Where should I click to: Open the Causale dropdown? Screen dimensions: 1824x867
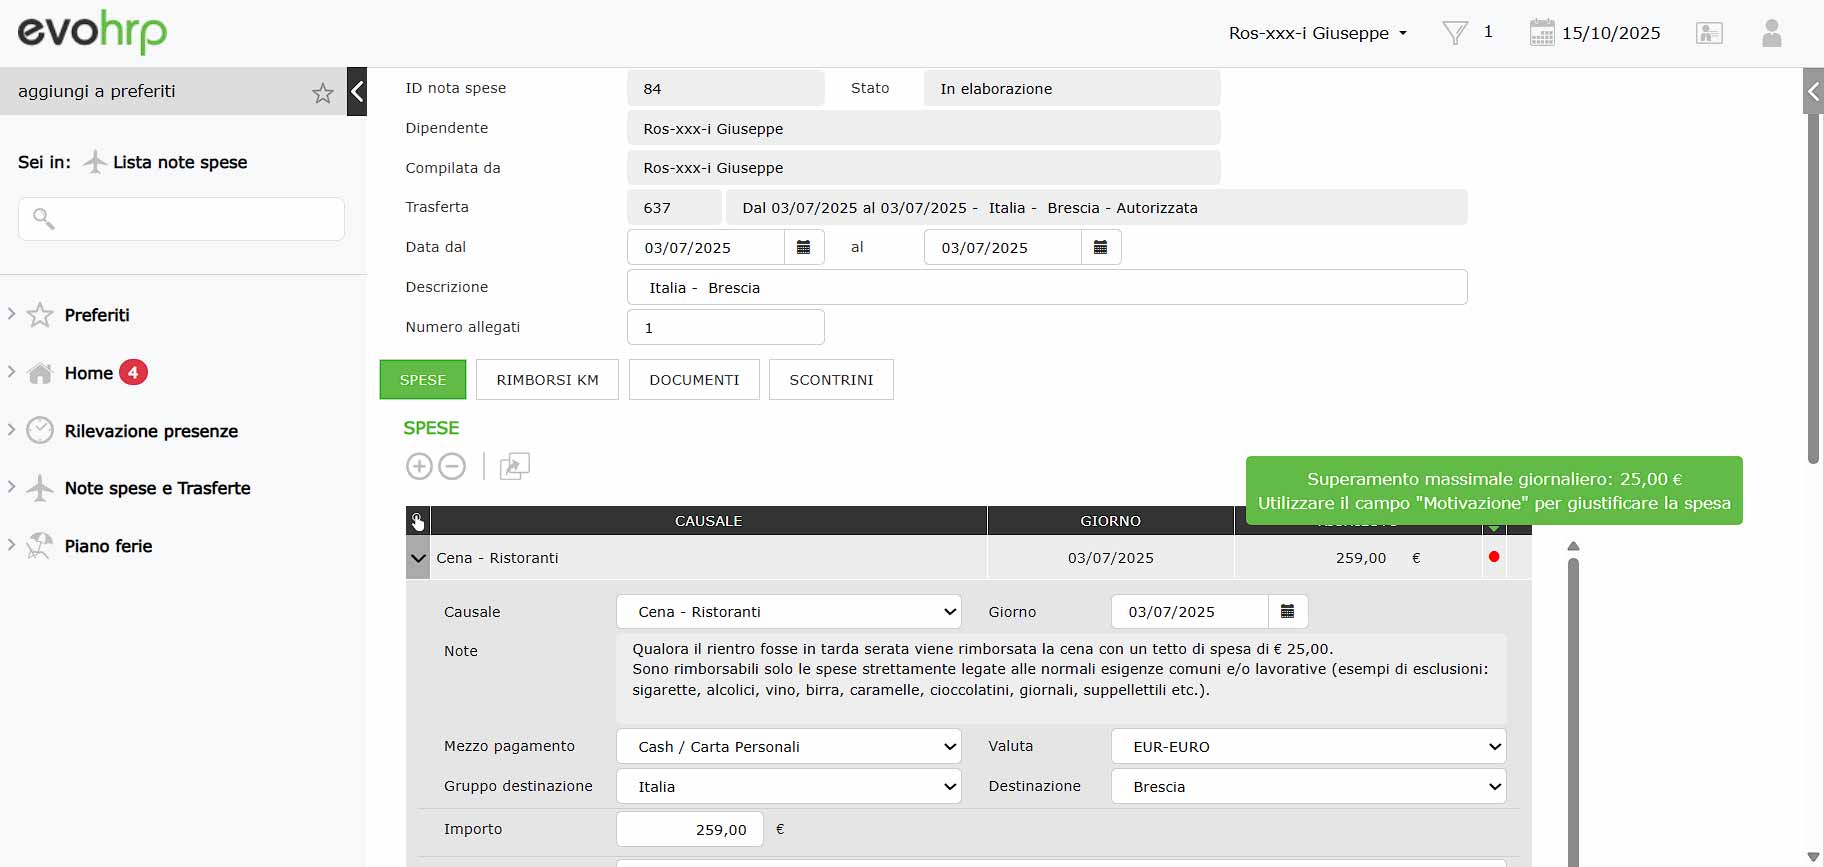788,611
